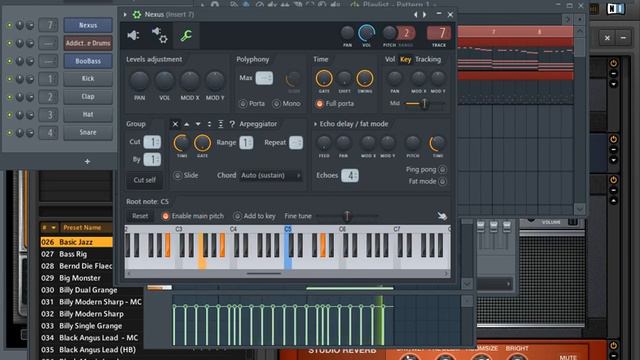Screen dimensions: 640x360
Task: Select preset 027 Bass Rig
Action: (76, 254)
